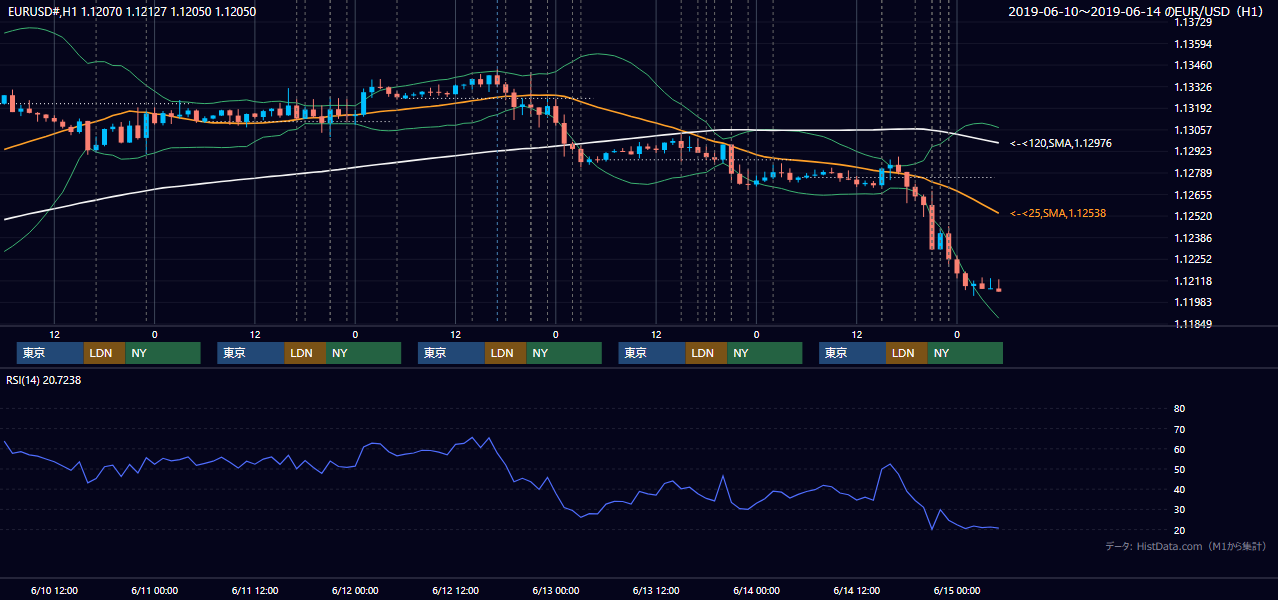Screen dimensions: 1278x600
Task: Click the 6/11 00:00 time axis label
Action: [154, 590]
